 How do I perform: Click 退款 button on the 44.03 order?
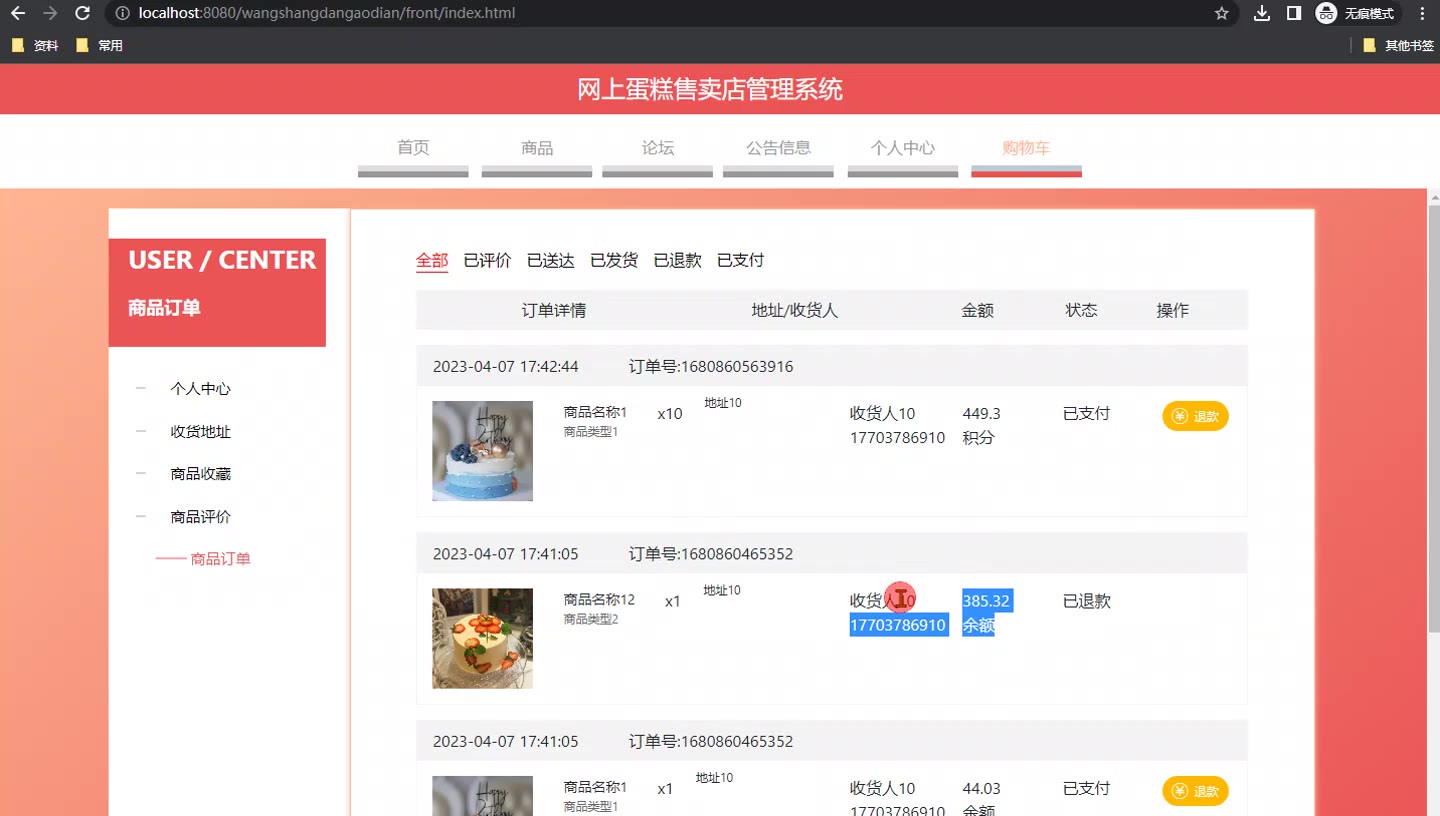(x=1195, y=791)
